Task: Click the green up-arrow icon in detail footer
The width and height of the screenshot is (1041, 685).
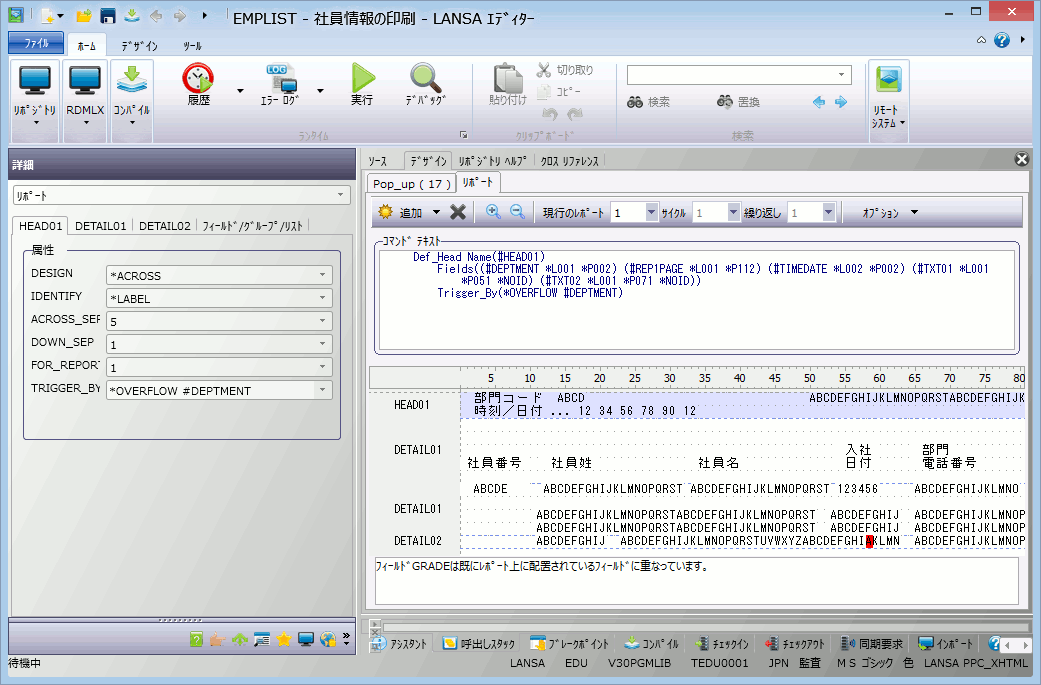Action: [240, 639]
